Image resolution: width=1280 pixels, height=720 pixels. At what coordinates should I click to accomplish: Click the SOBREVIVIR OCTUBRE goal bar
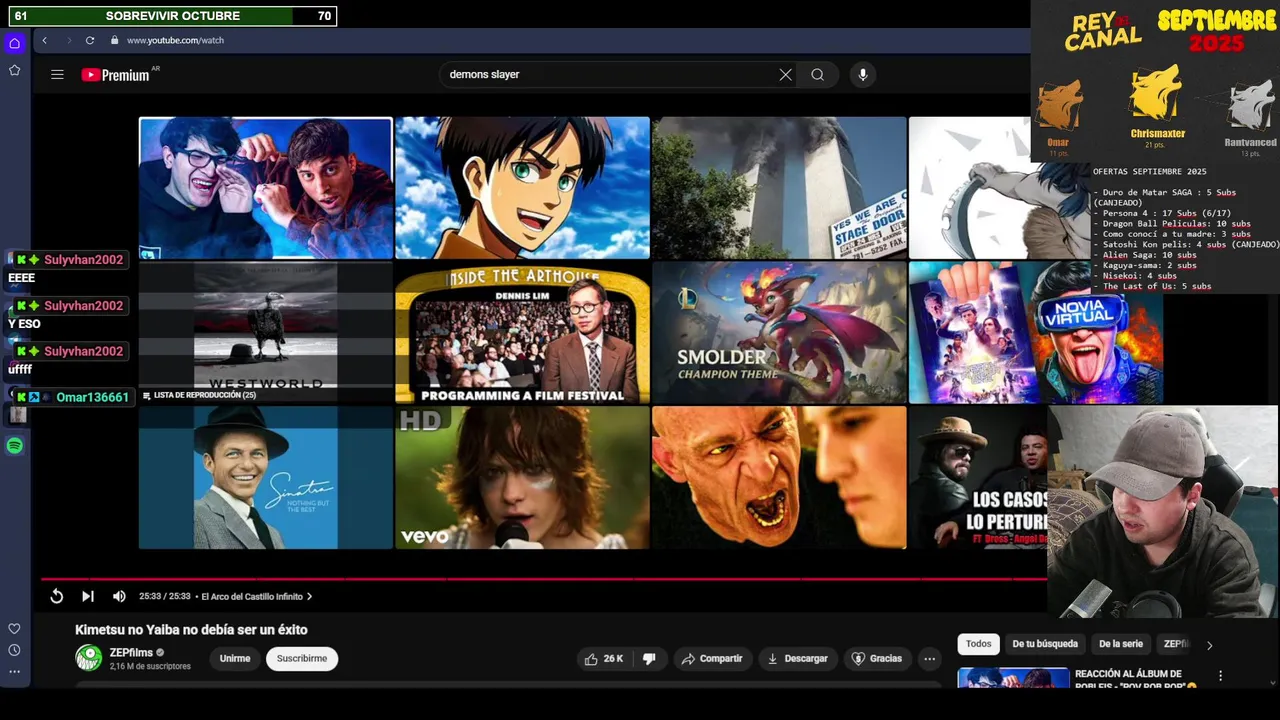tap(173, 16)
